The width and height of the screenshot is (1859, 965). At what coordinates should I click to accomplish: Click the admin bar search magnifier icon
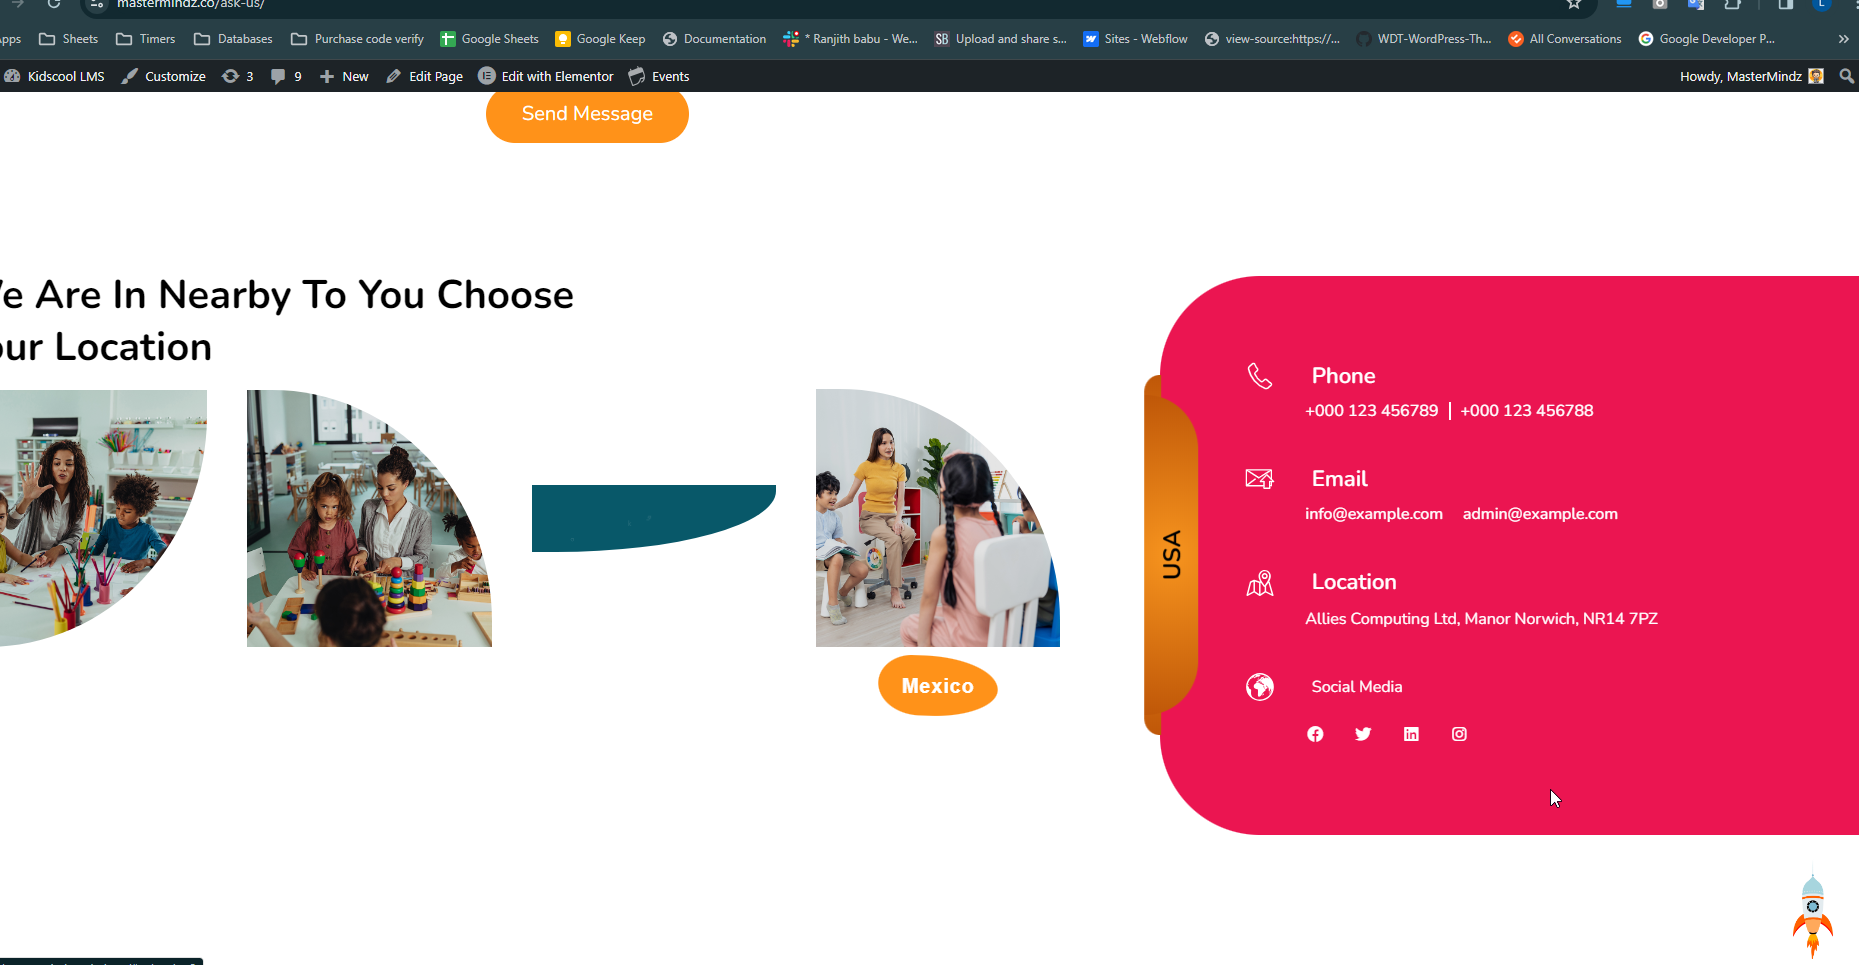point(1846,76)
